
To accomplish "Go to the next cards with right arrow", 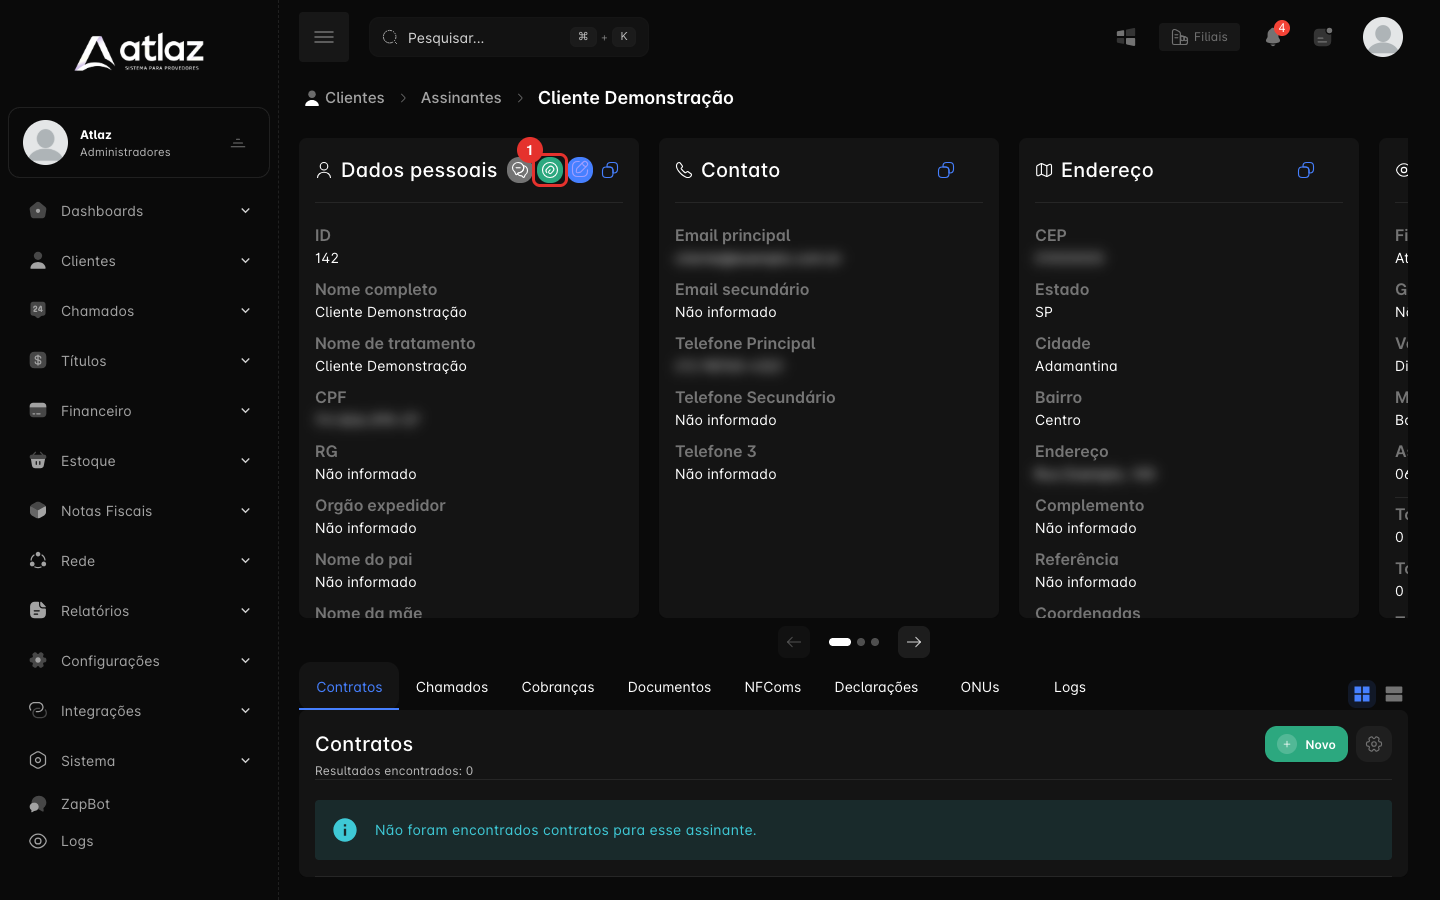I will pos(914,642).
